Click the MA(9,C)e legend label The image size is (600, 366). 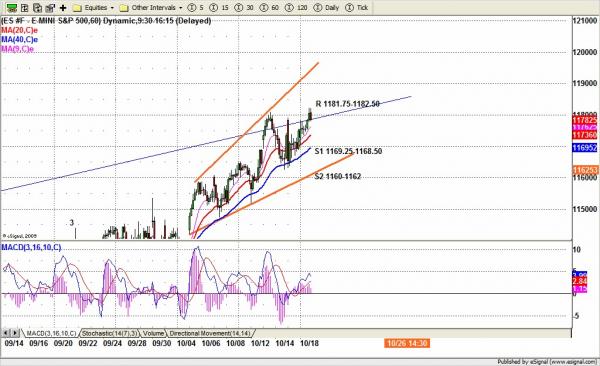point(17,49)
